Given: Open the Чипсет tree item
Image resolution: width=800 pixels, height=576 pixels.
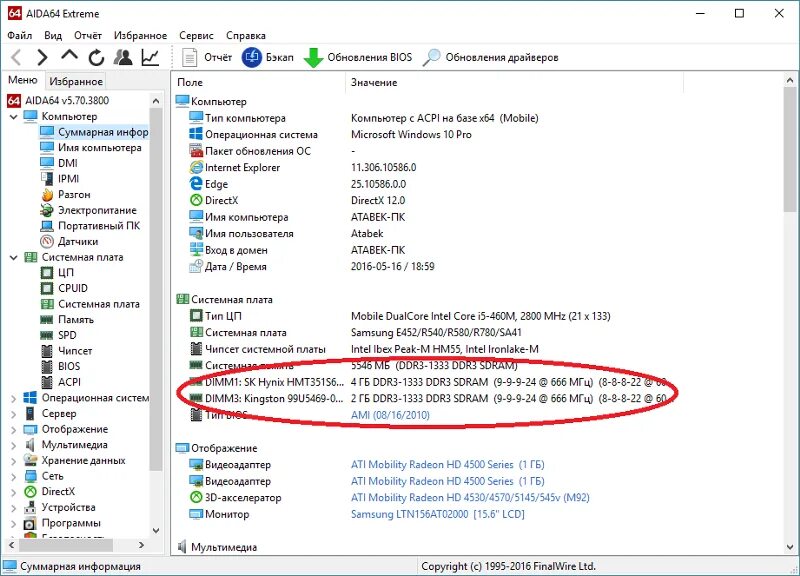Looking at the screenshot, I should [x=66, y=351].
